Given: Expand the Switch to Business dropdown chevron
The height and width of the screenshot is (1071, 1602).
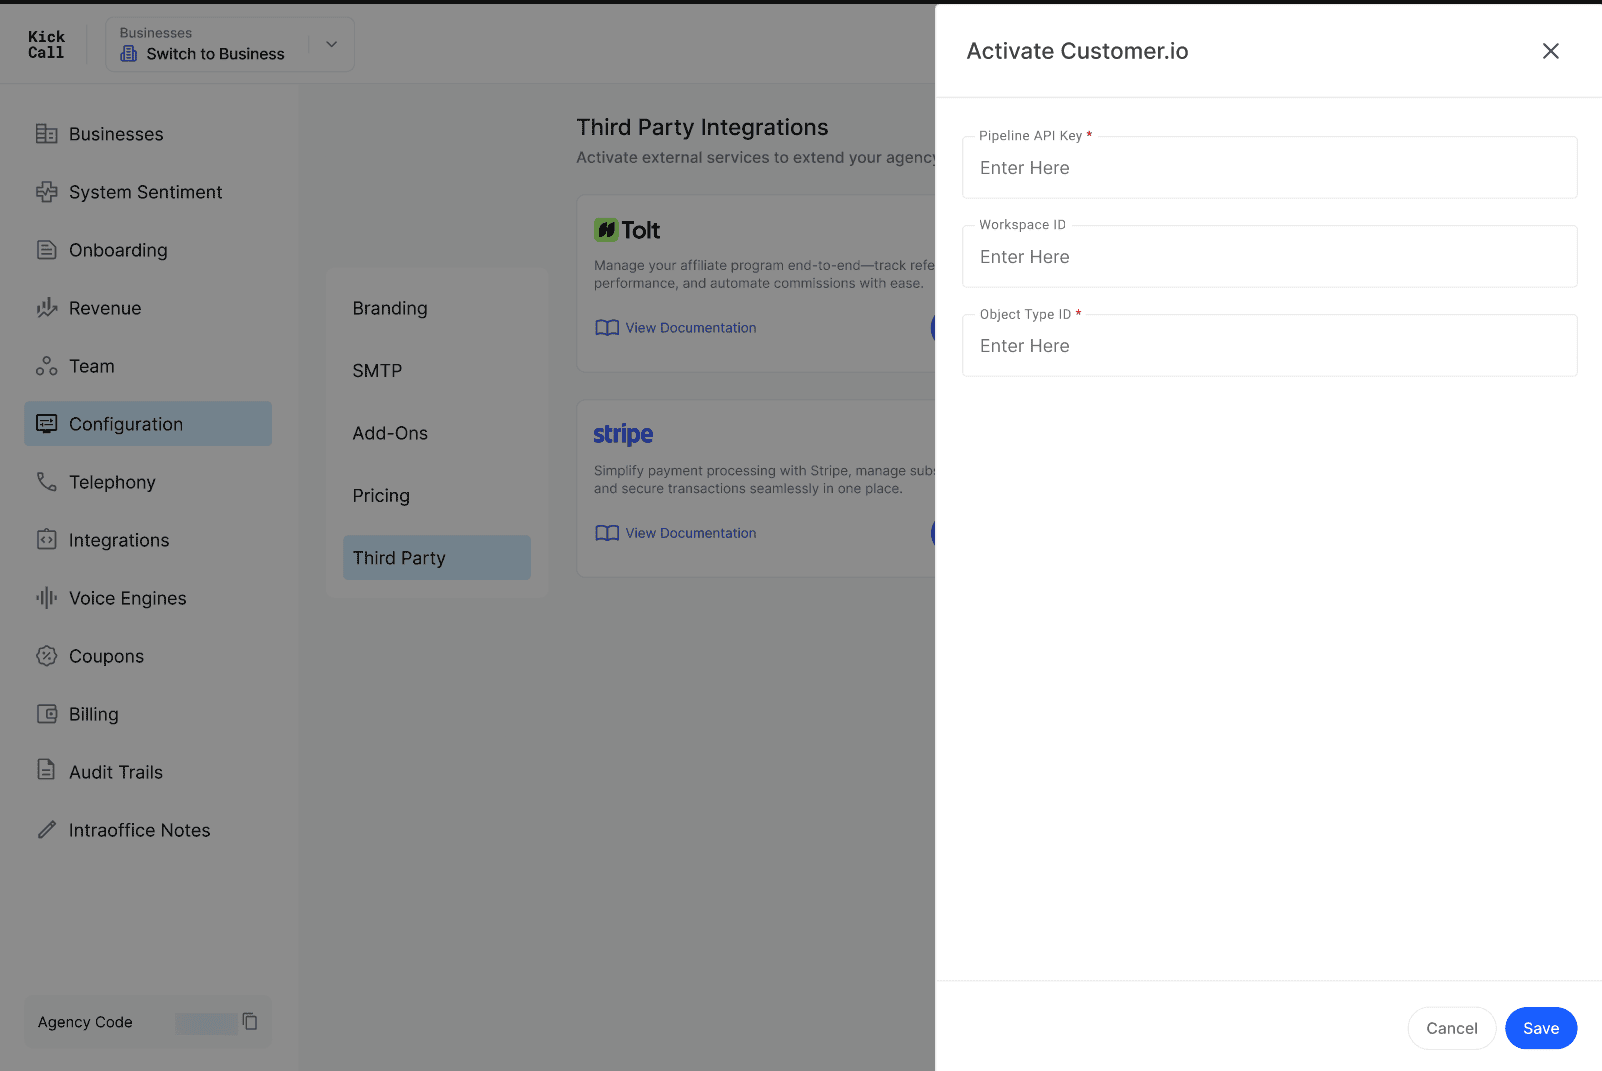Looking at the screenshot, I should click(332, 44).
